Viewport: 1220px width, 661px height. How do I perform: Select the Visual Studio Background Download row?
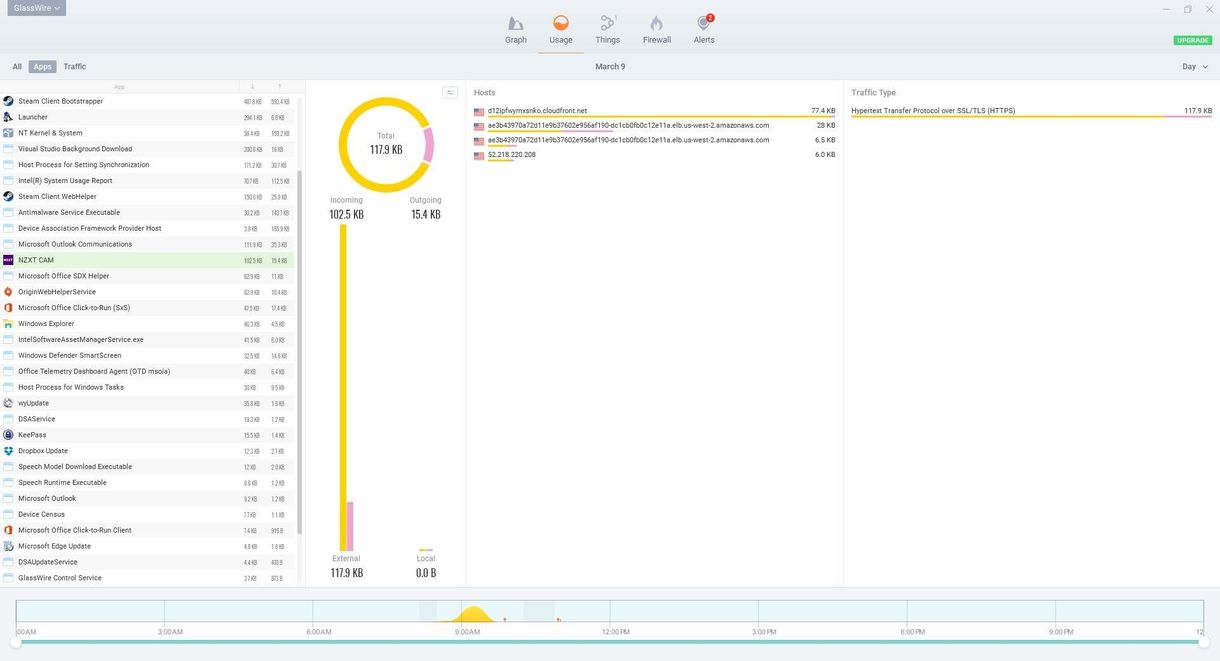pos(148,149)
